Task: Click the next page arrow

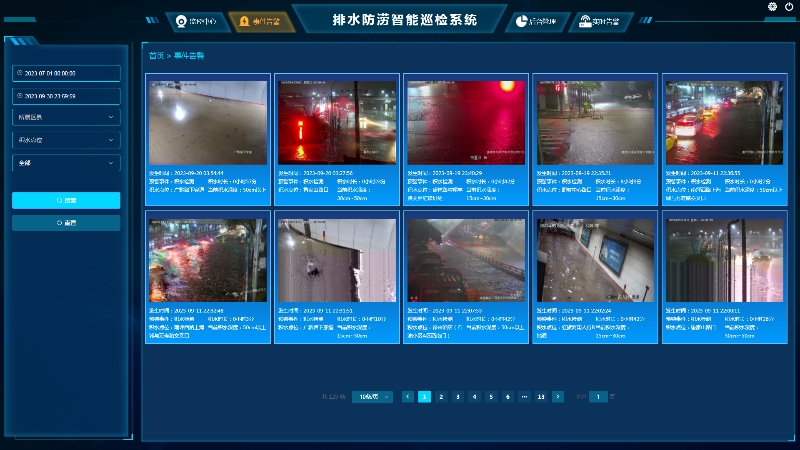Action: pyautogui.click(x=558, y=397)
